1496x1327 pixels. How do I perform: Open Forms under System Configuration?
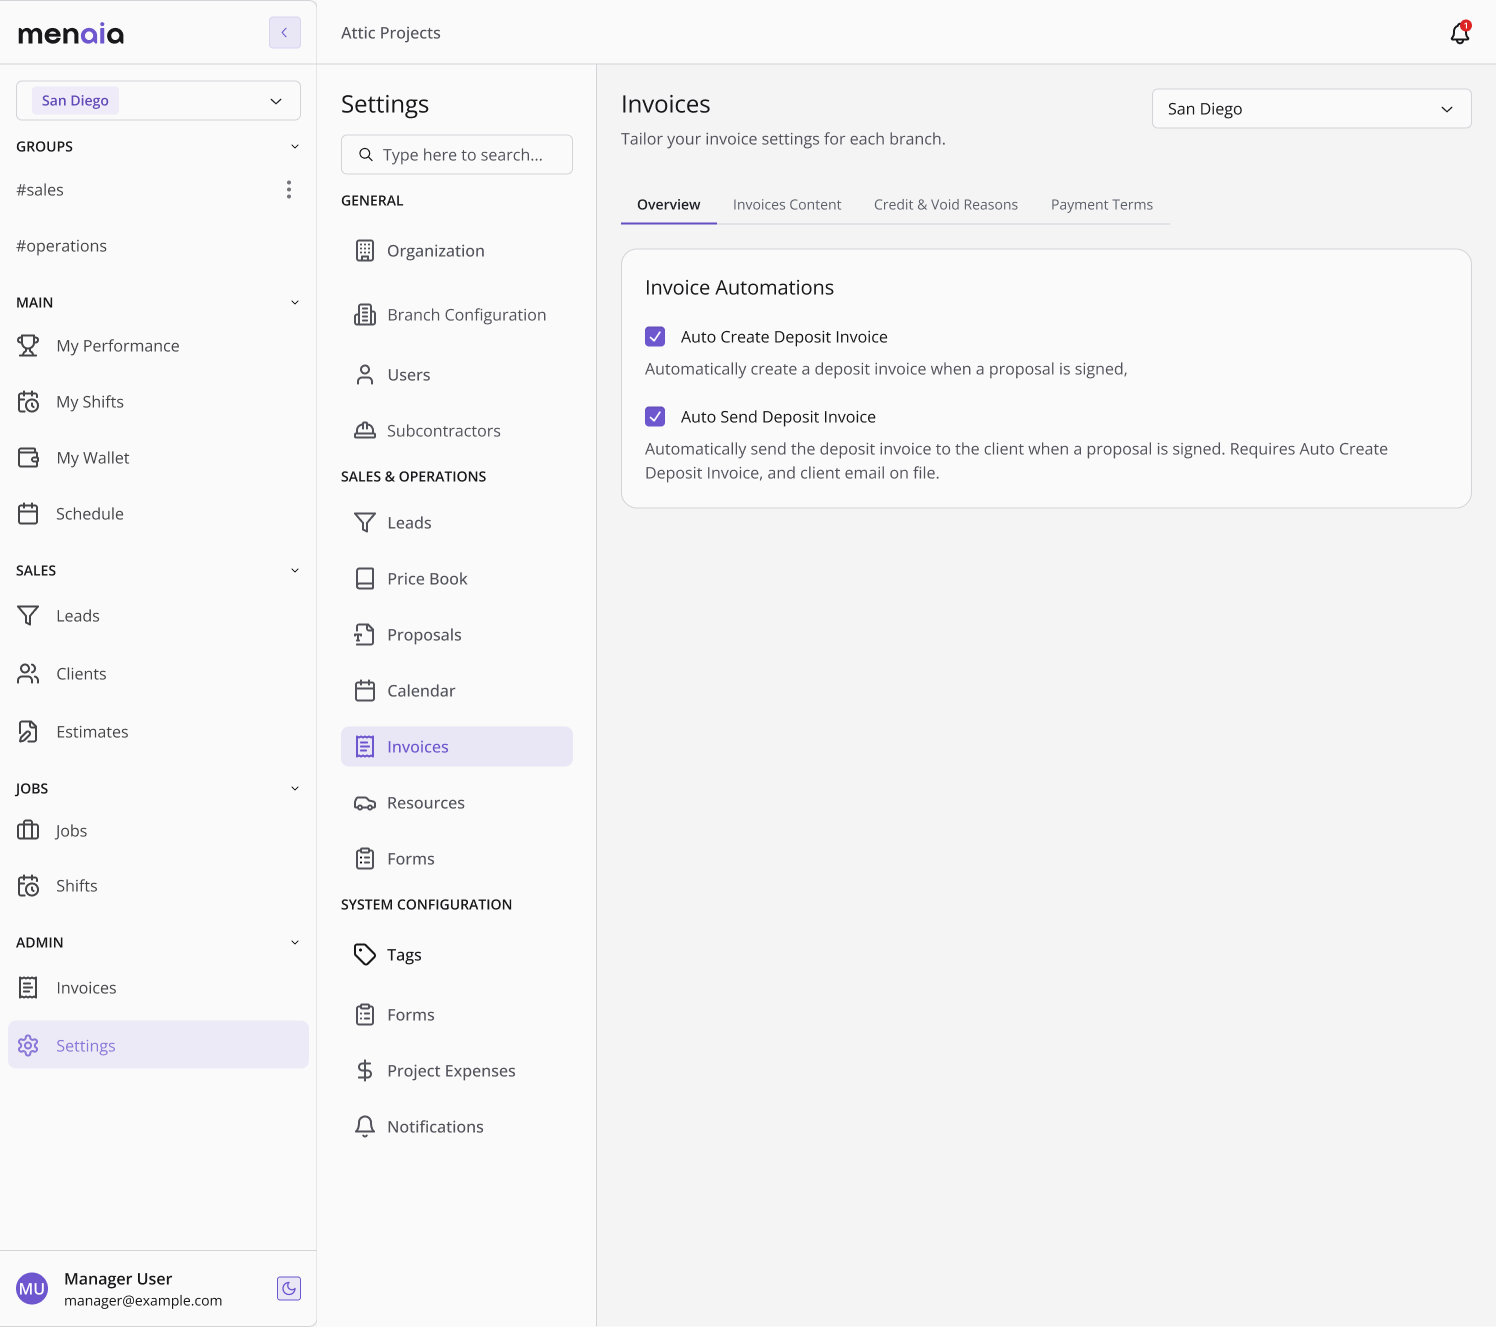457,1015
